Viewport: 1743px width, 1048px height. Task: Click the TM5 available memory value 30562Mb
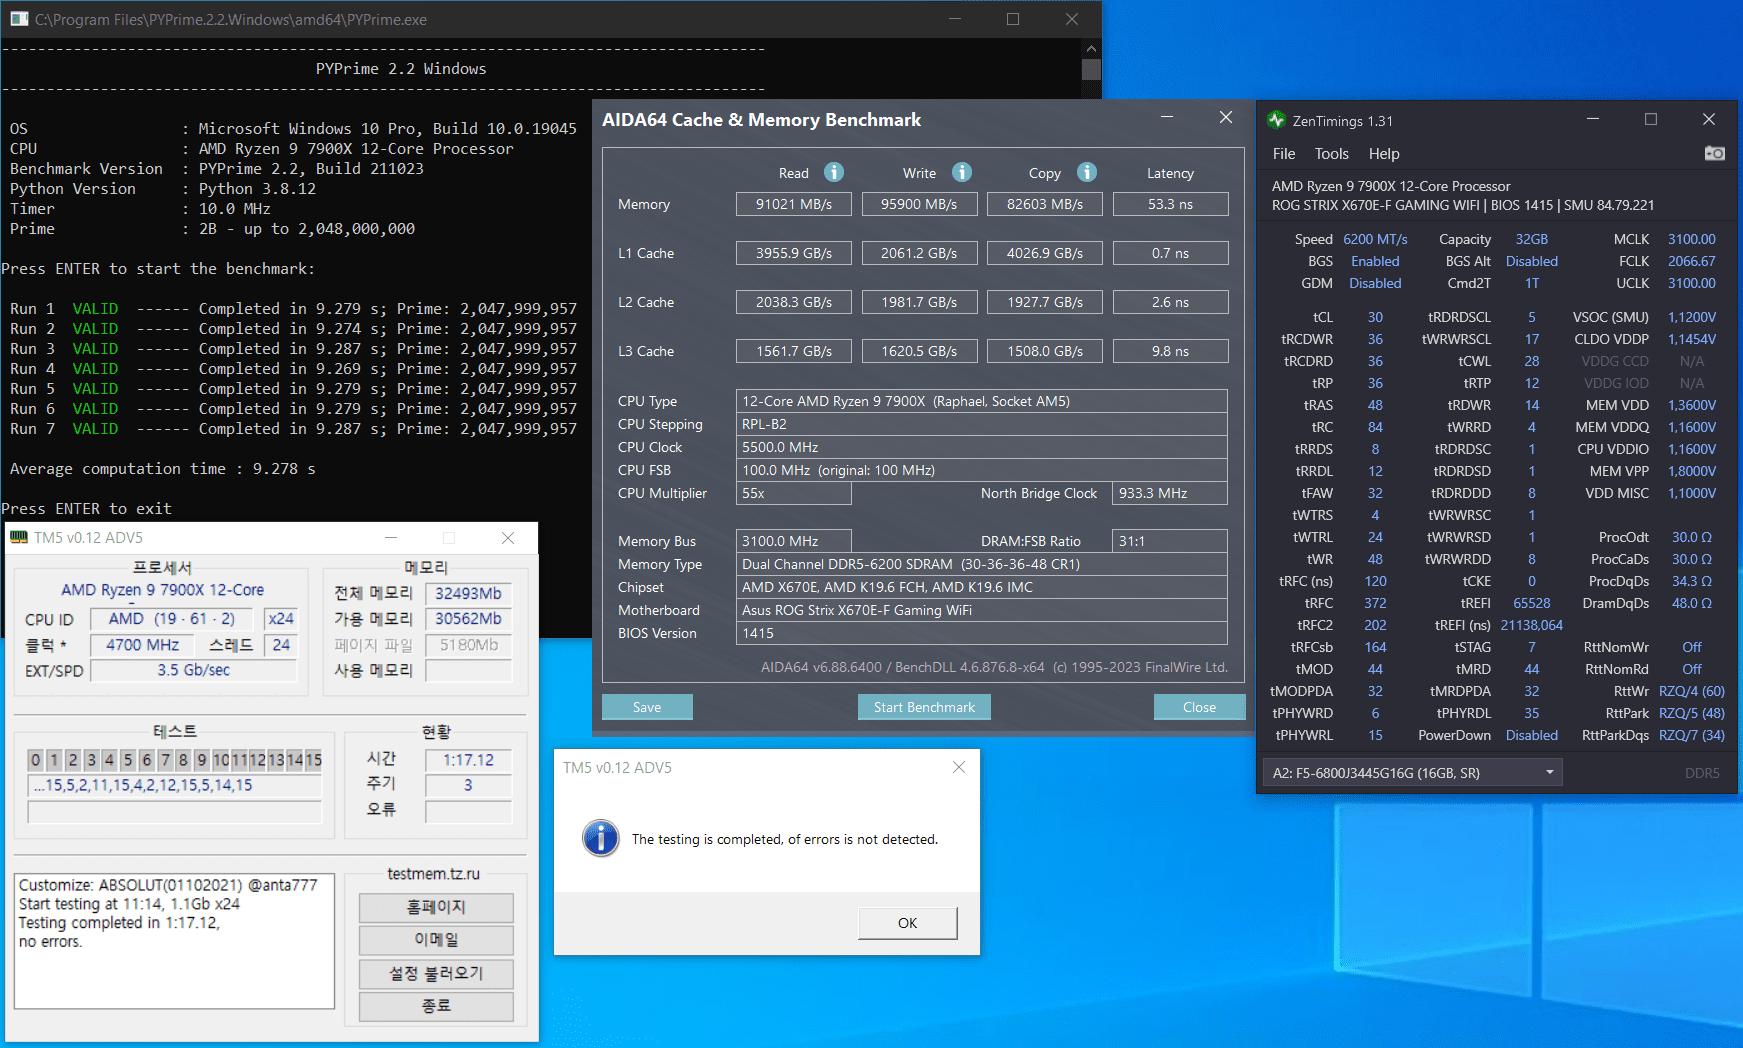coord(468,619)
